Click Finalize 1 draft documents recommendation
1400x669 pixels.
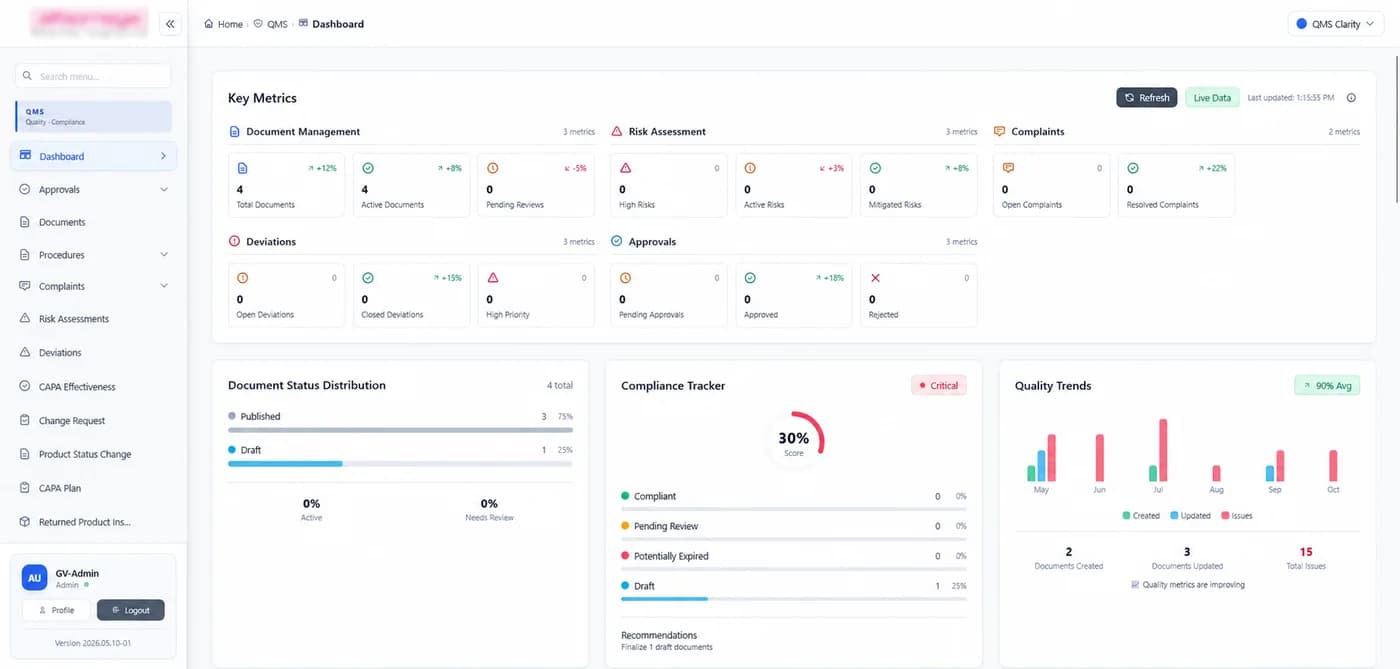tap(667, 647)
